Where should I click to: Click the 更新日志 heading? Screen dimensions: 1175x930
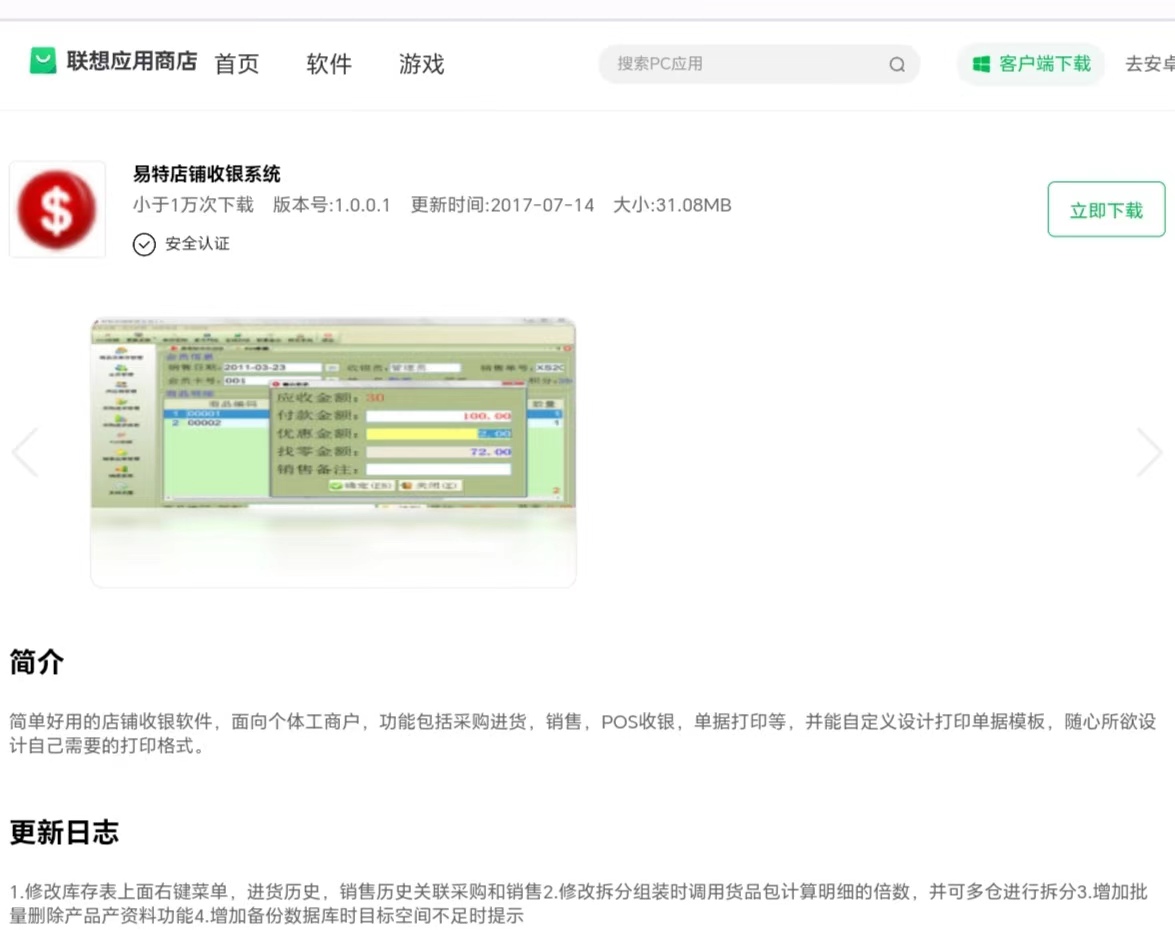64,833
